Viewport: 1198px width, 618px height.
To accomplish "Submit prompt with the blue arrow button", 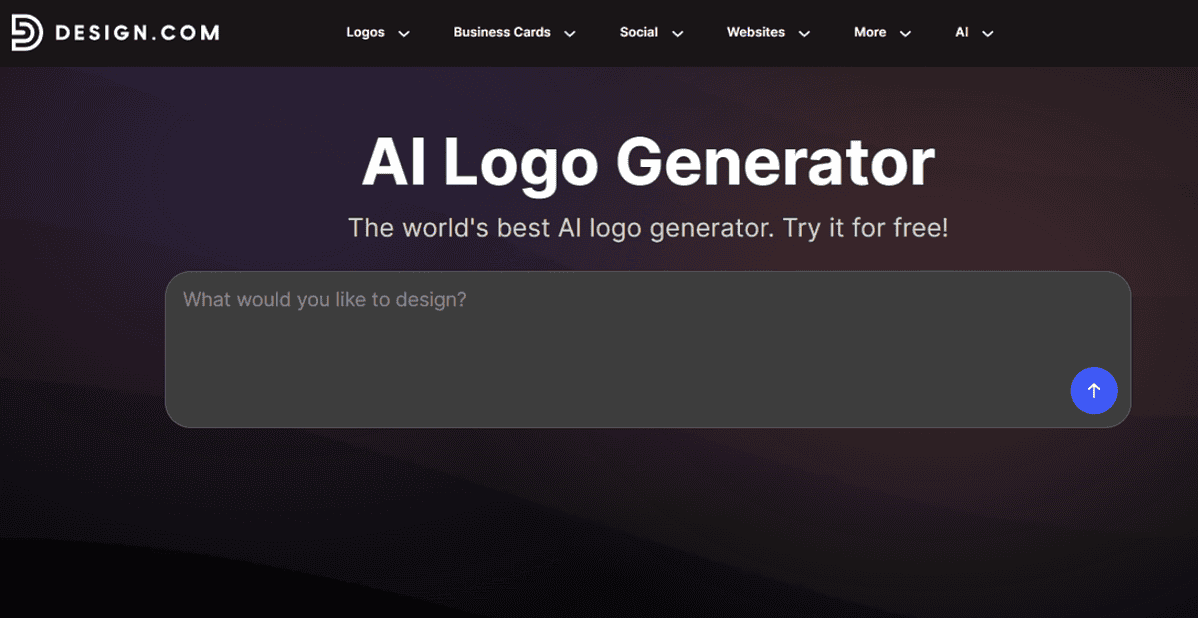I will click(x=1093, y=391).
